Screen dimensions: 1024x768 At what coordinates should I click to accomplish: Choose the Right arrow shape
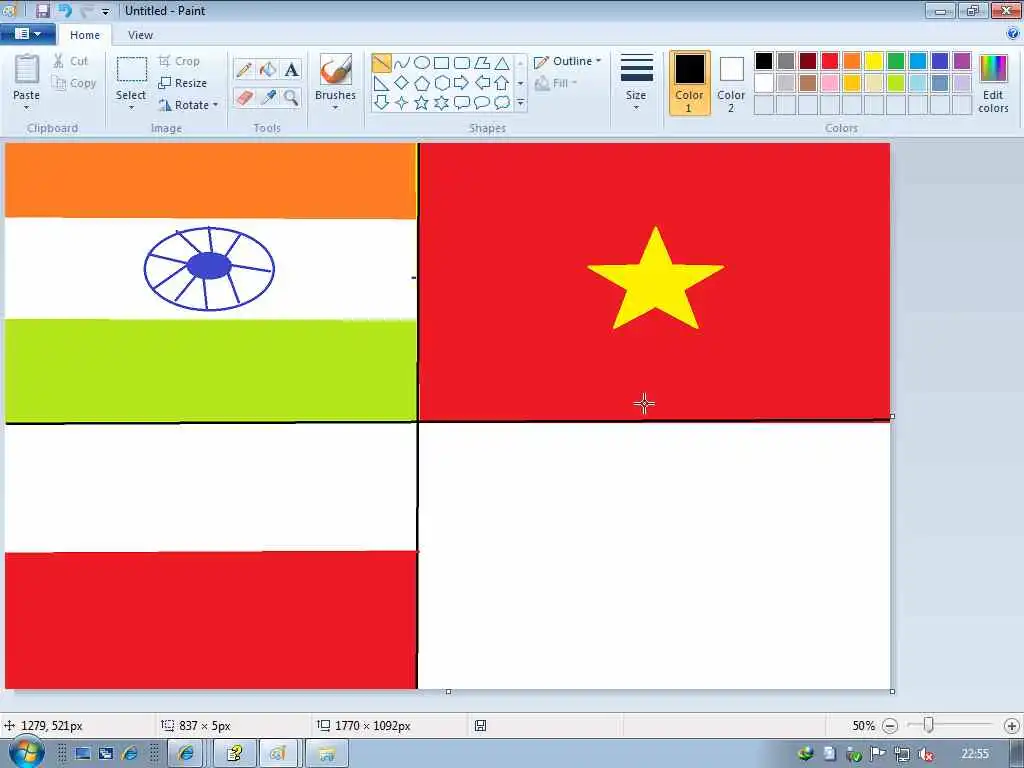tap(462, 83)
